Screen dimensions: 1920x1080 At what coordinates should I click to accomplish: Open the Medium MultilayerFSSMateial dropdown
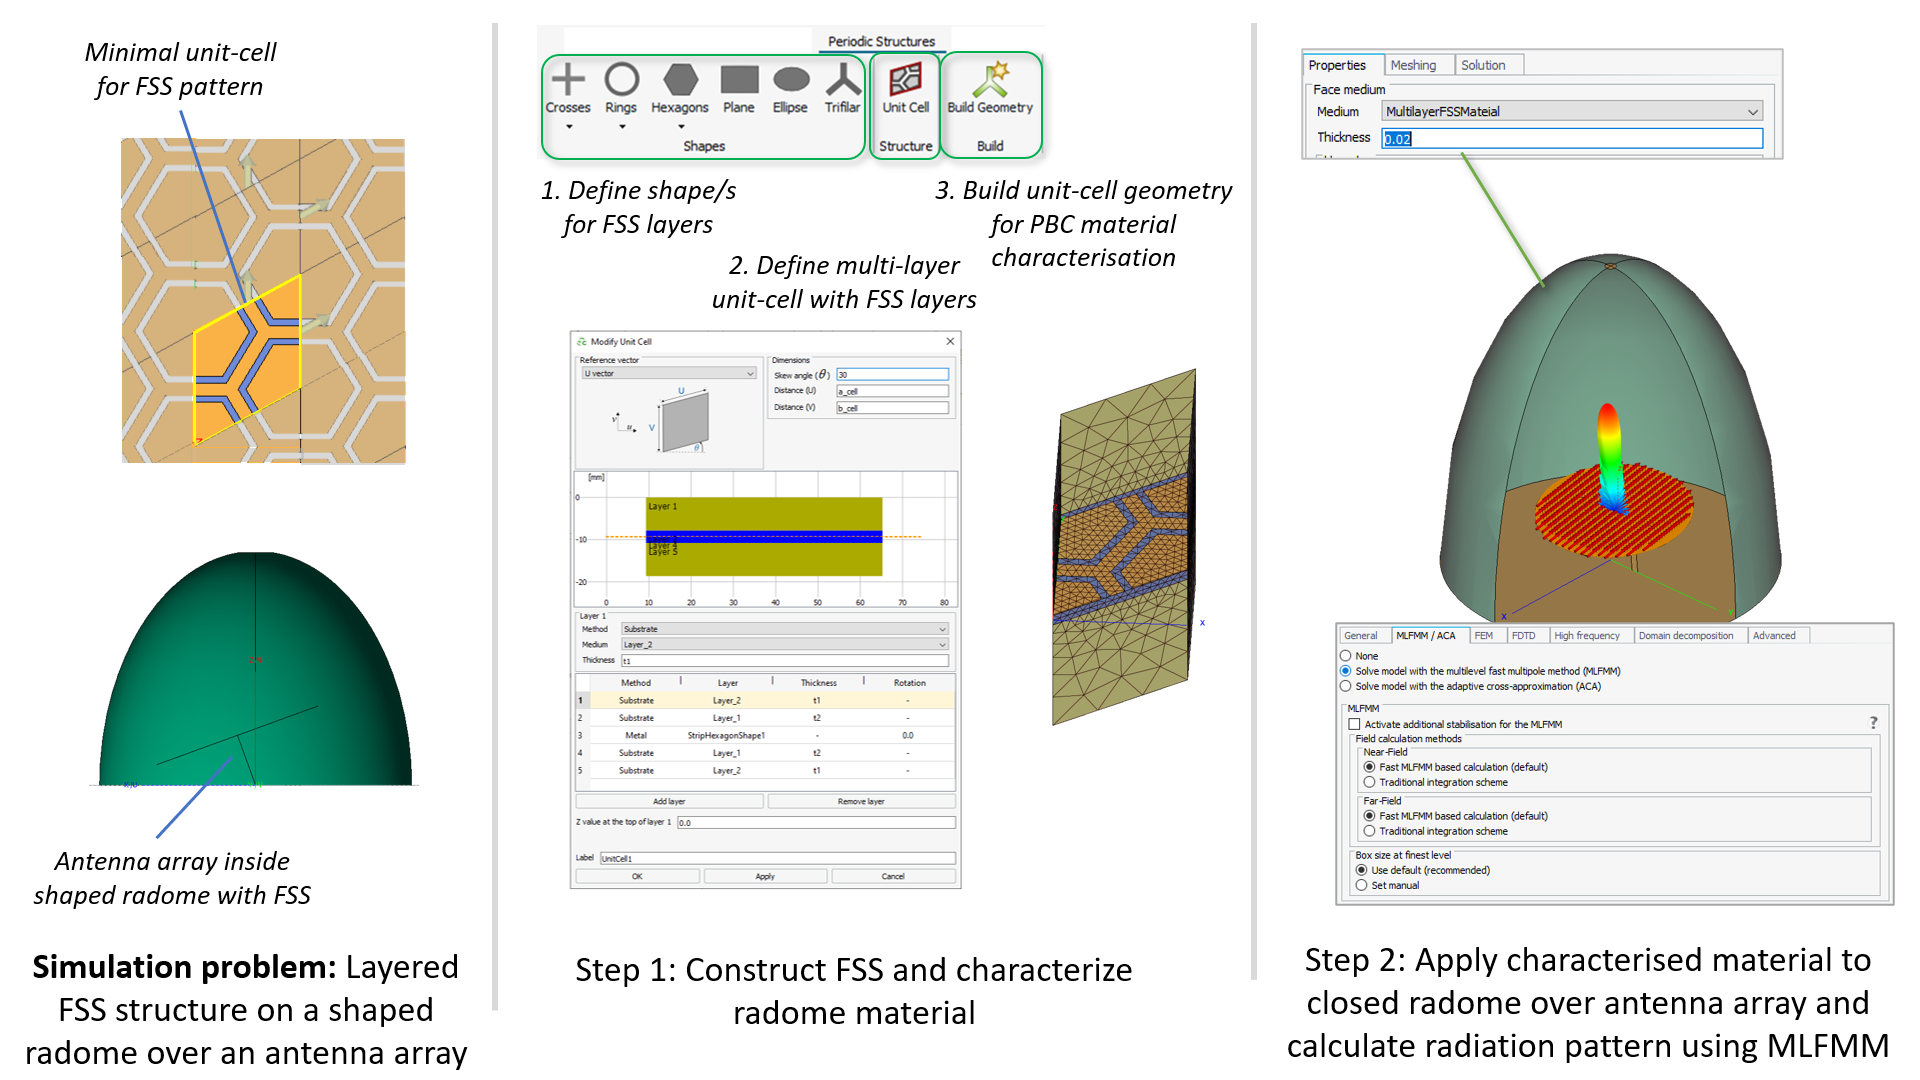1571,112
